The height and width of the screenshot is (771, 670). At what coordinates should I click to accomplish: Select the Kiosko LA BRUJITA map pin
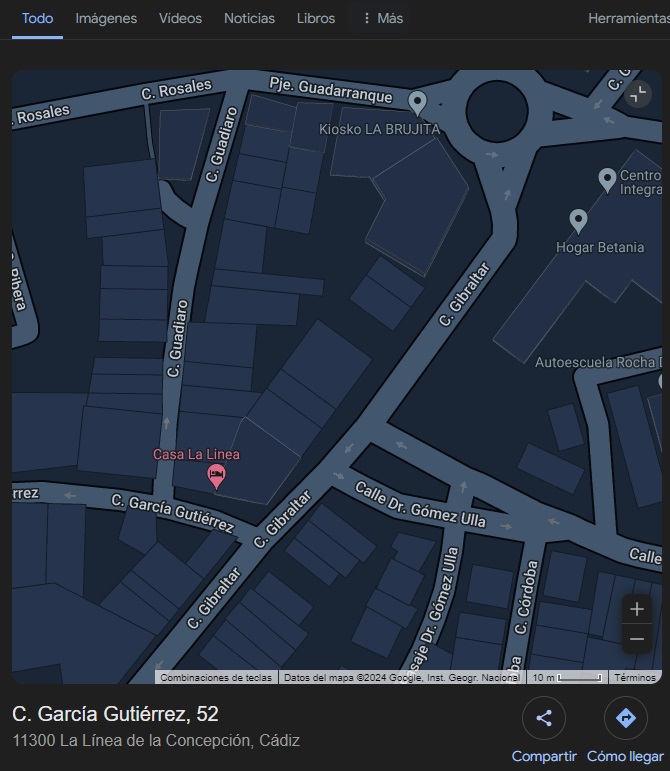pos(417,103)
